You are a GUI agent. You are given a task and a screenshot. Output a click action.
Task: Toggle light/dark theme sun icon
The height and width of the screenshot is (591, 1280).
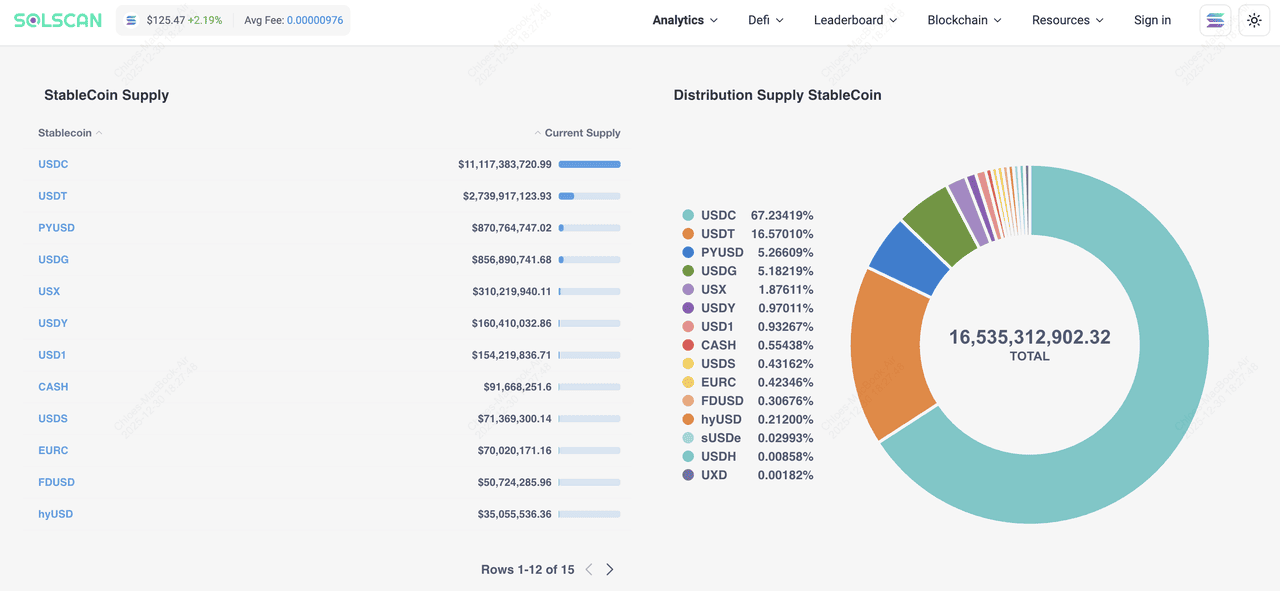tap(1254, 20)
